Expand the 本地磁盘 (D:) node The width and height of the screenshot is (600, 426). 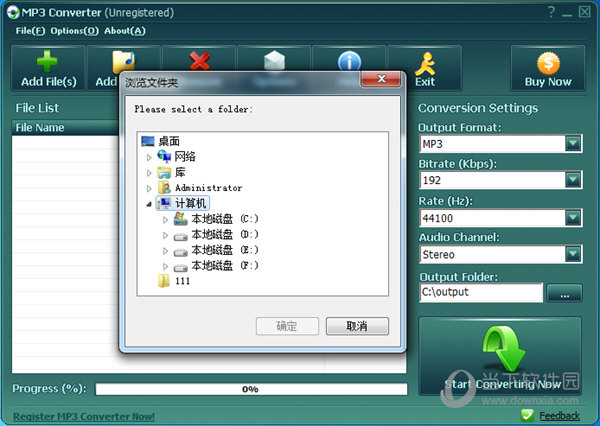(x=165, y=235)
